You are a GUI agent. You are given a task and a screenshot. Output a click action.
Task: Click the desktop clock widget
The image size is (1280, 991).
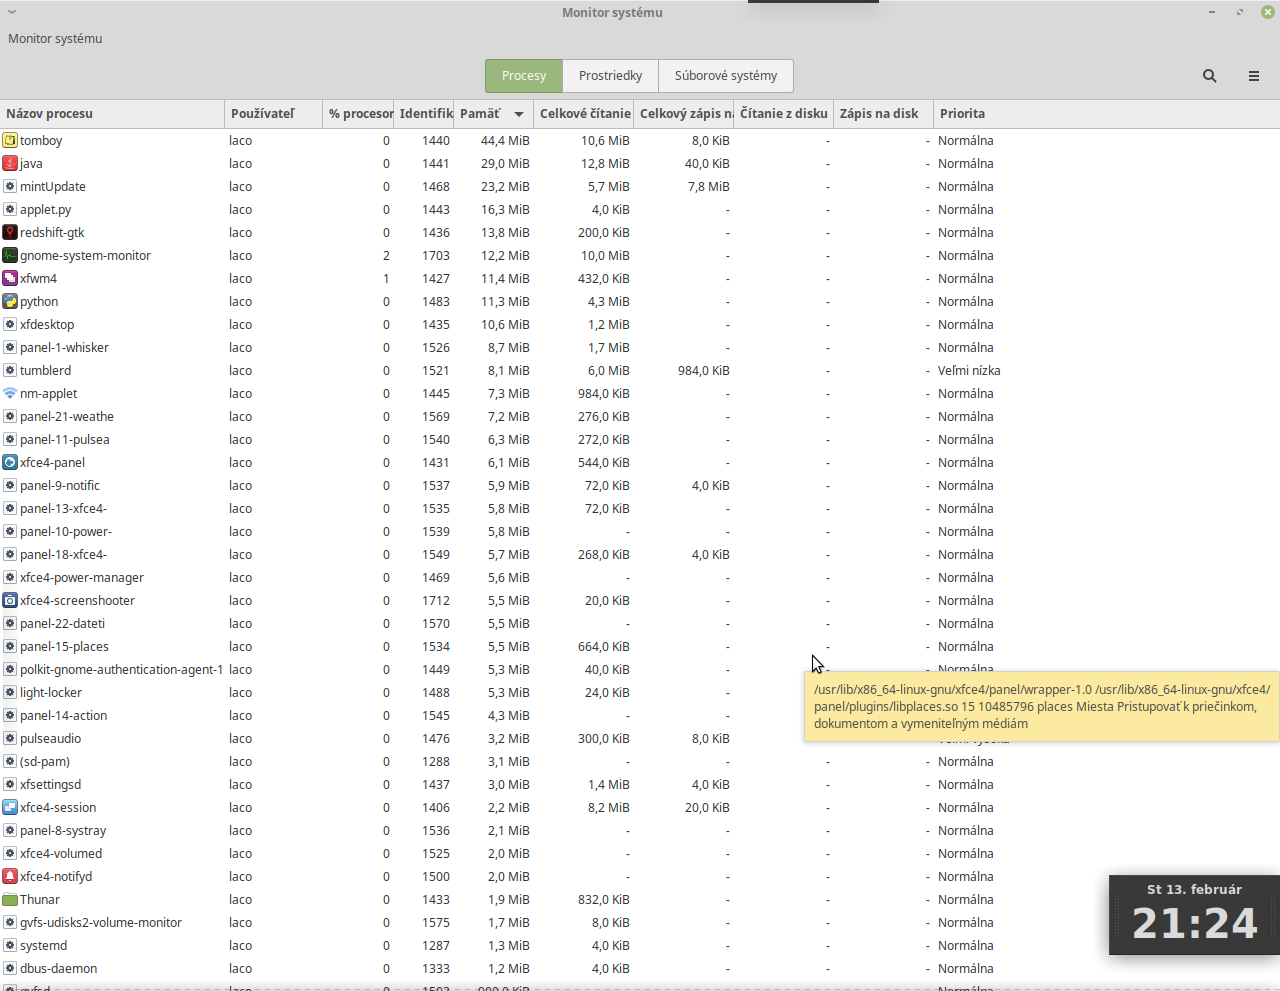(1194, 915)
